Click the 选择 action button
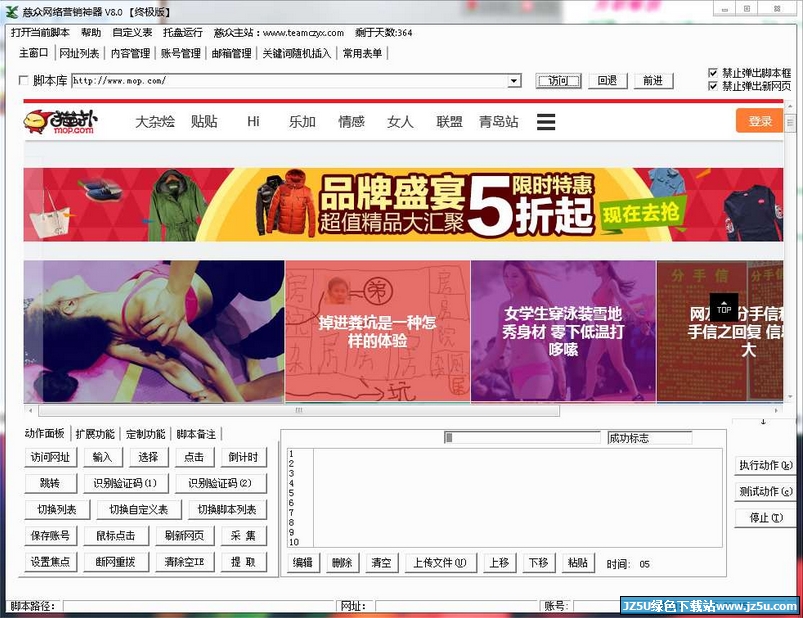The width and height of the screenshot is (803, 618). 149,457
